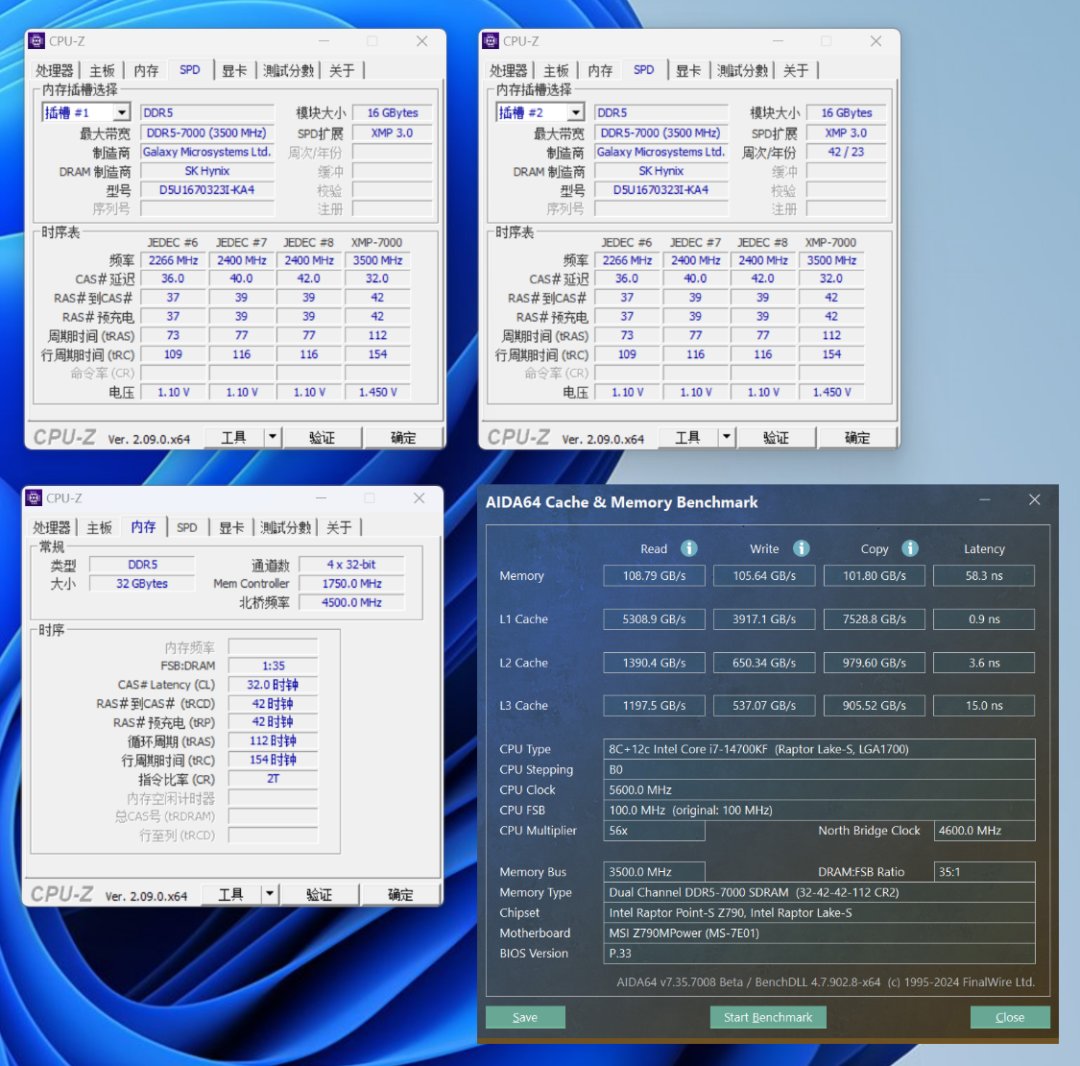The image size is (1080, 1066).
Task: Show info for AIDA64 Read column
Action: pos(689,548)
